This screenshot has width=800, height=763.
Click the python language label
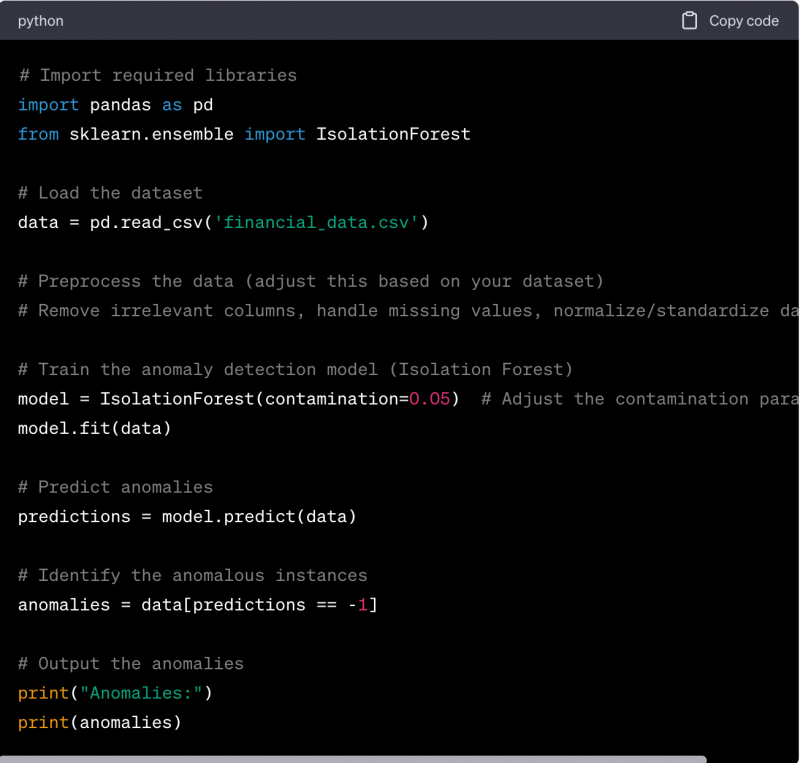point(40,21)
